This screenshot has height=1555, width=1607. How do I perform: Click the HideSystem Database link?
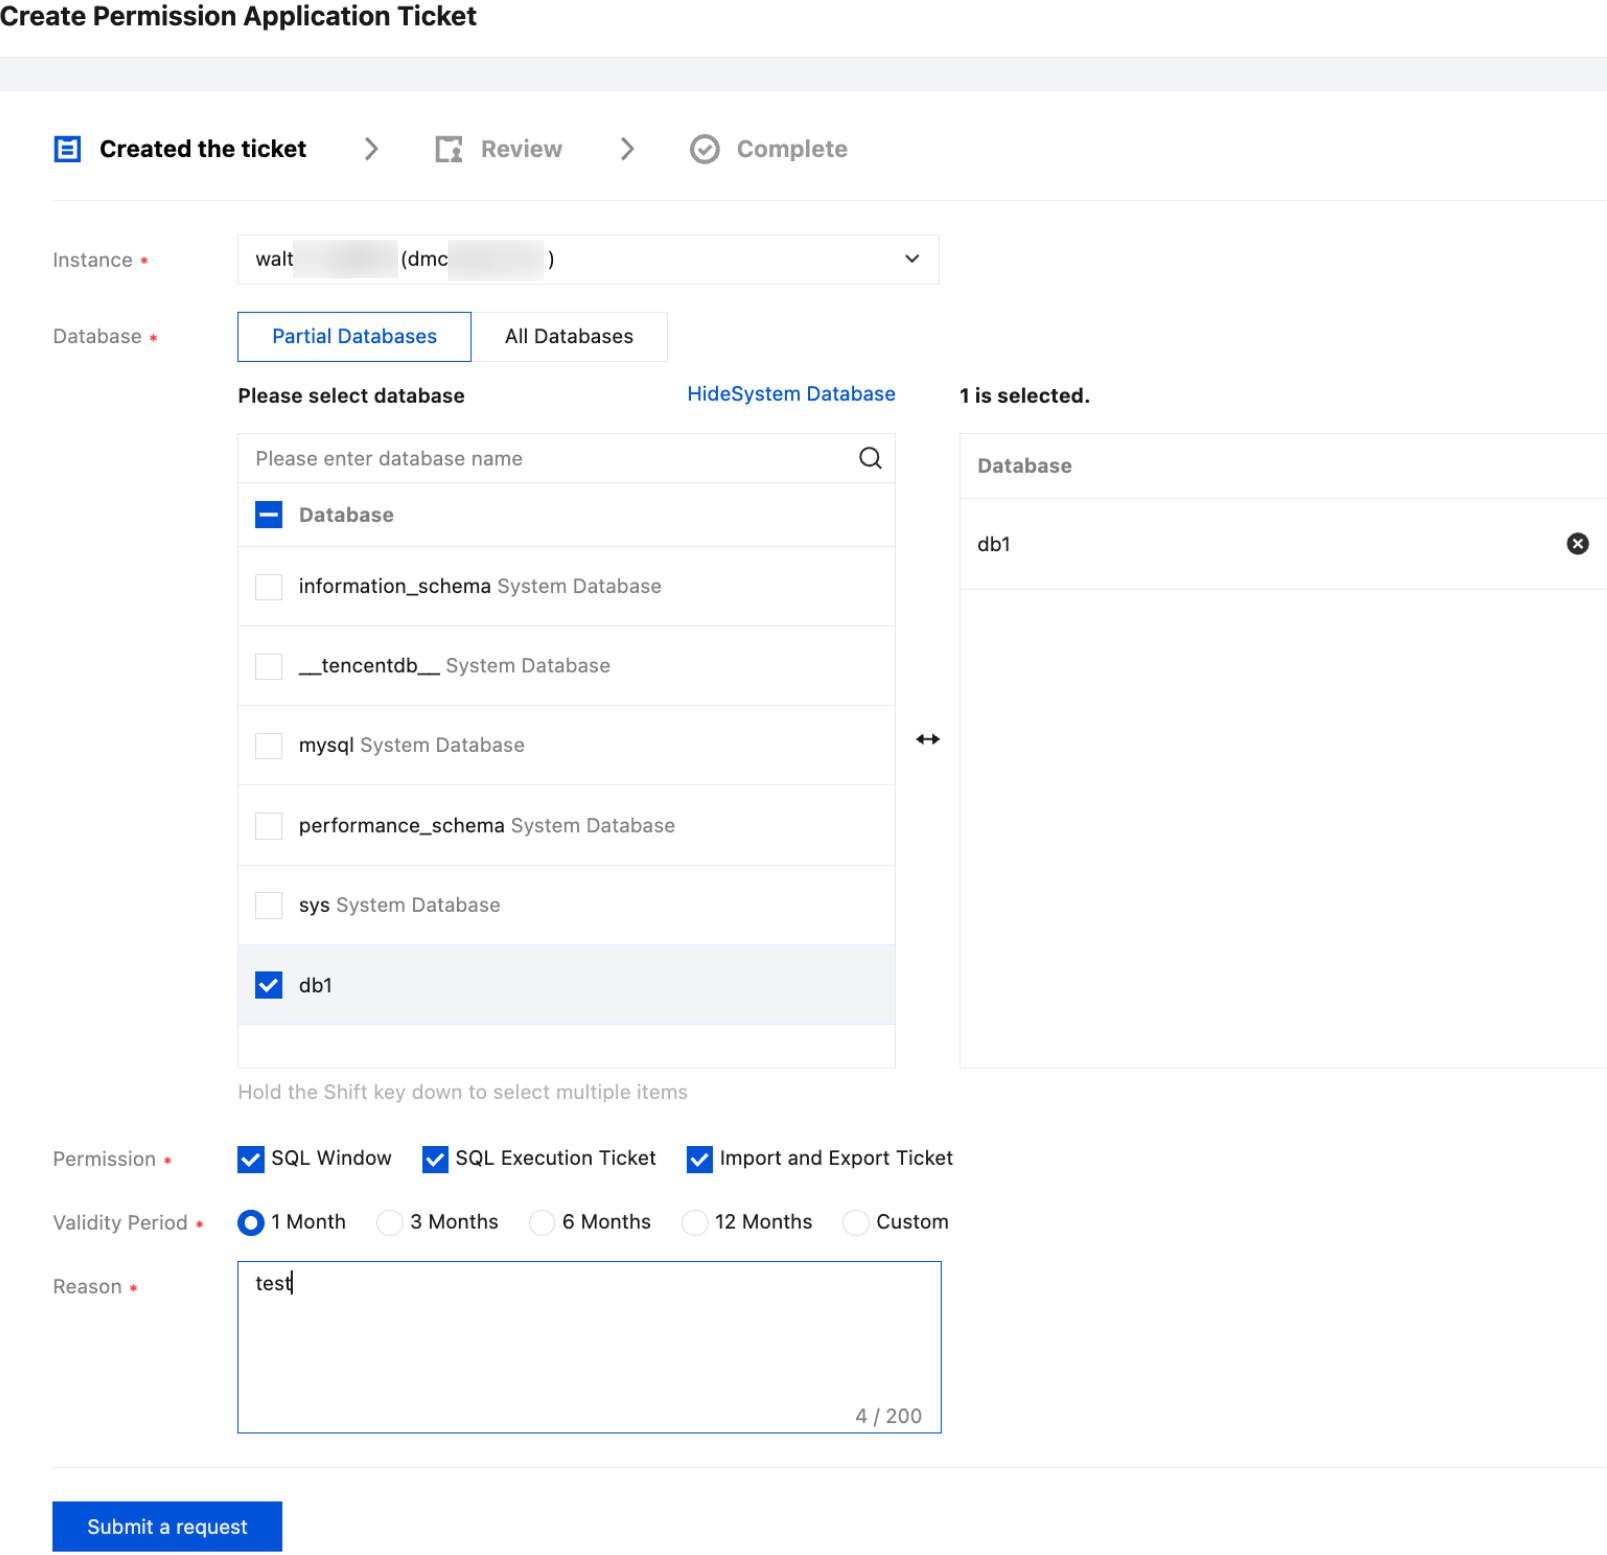click(790, 394)
